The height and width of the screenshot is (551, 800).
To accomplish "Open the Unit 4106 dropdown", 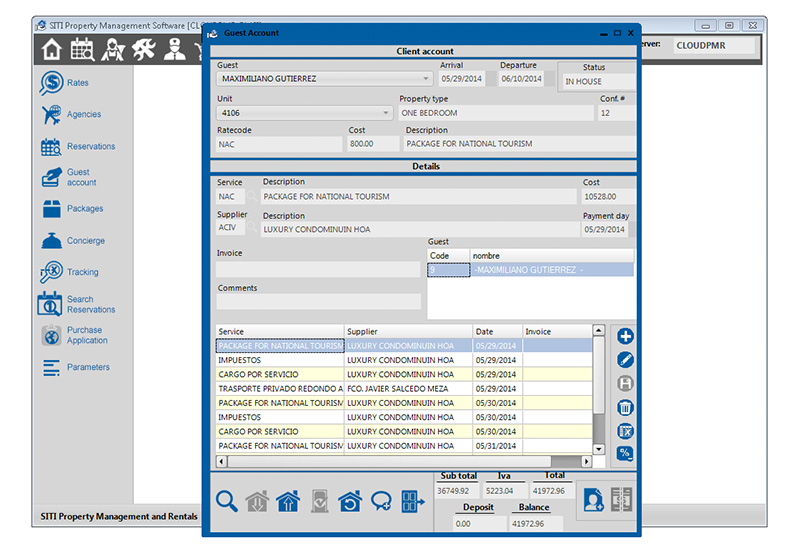I will [386, 114].
